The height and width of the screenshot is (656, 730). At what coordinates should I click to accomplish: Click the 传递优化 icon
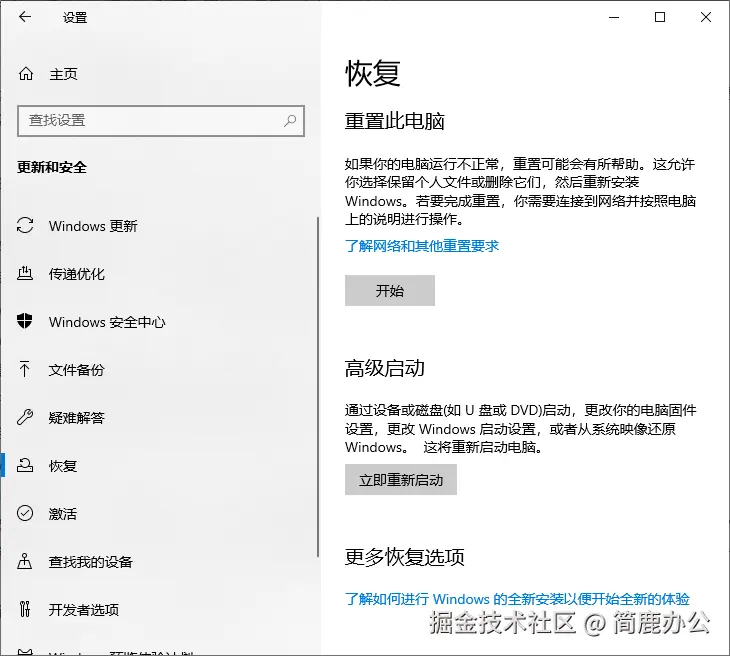pos(25,273)
